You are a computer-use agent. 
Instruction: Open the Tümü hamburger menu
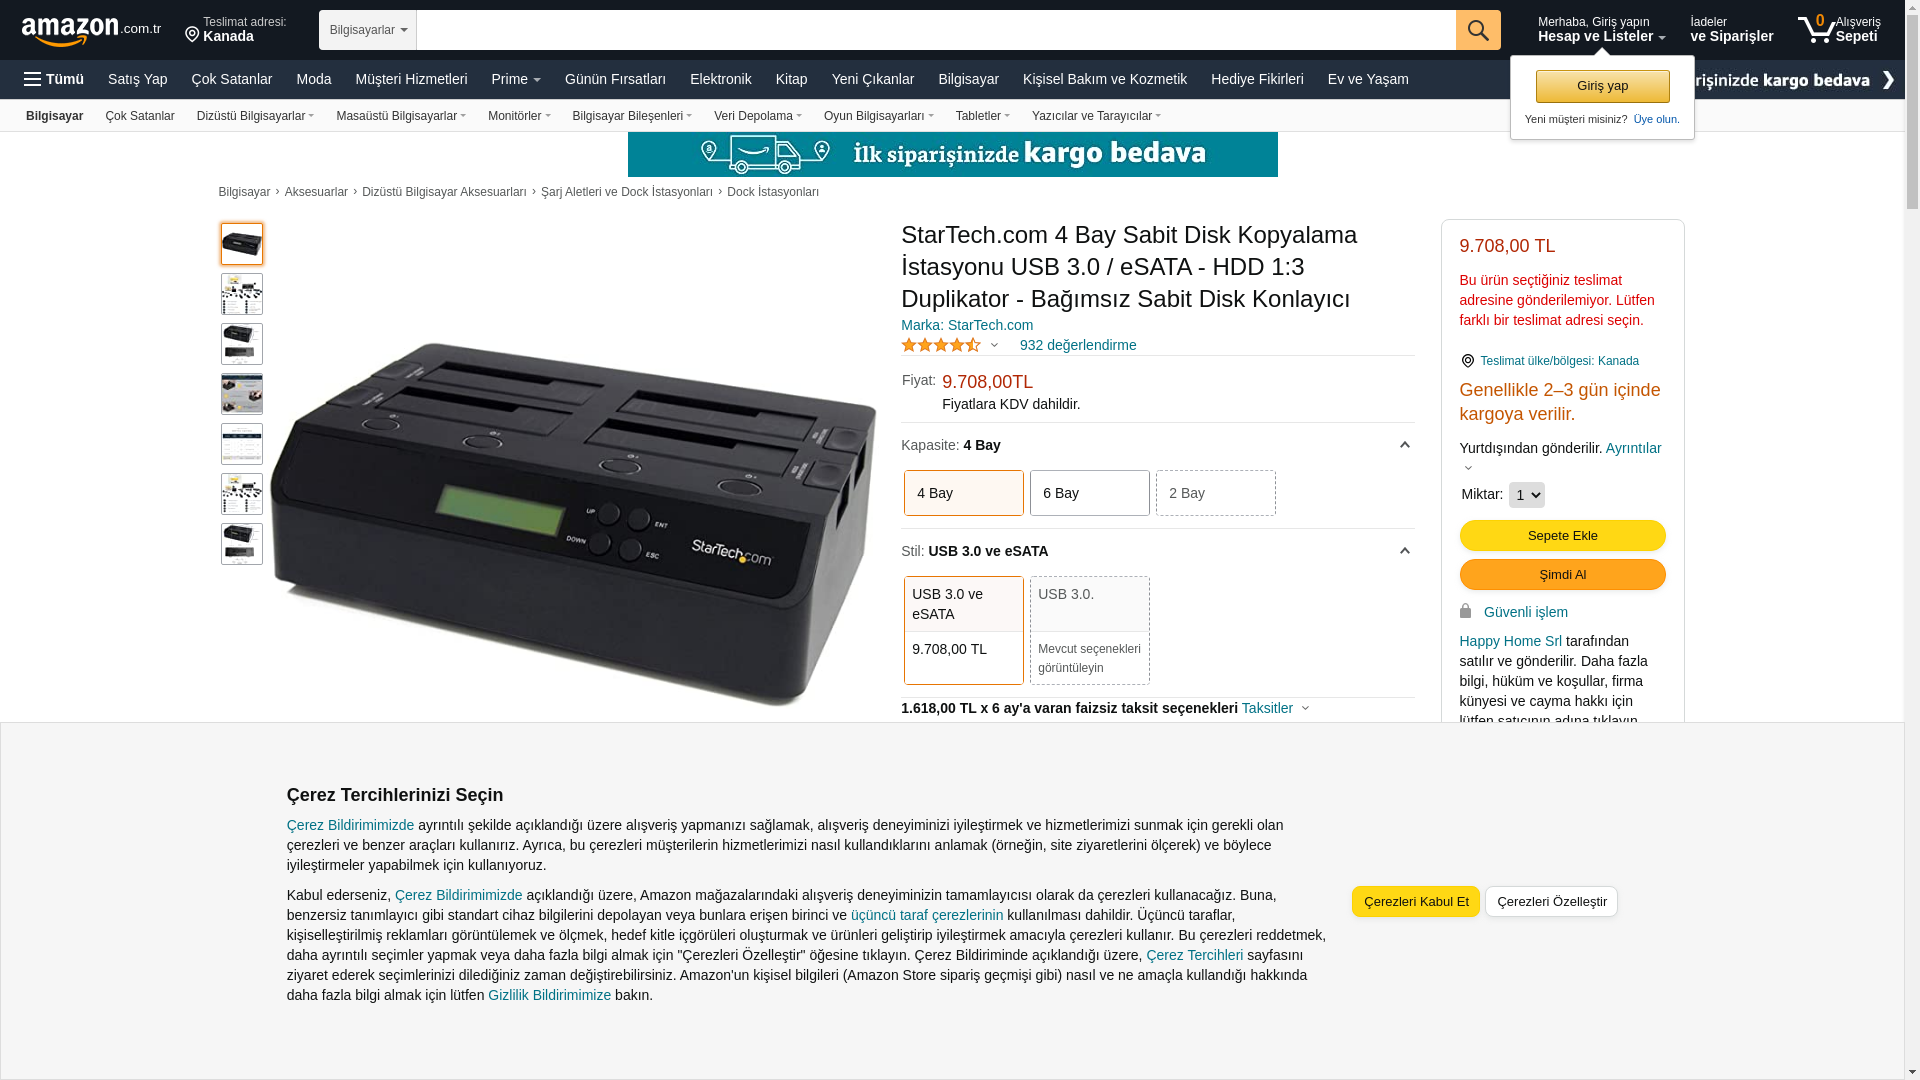pos(54,79)
